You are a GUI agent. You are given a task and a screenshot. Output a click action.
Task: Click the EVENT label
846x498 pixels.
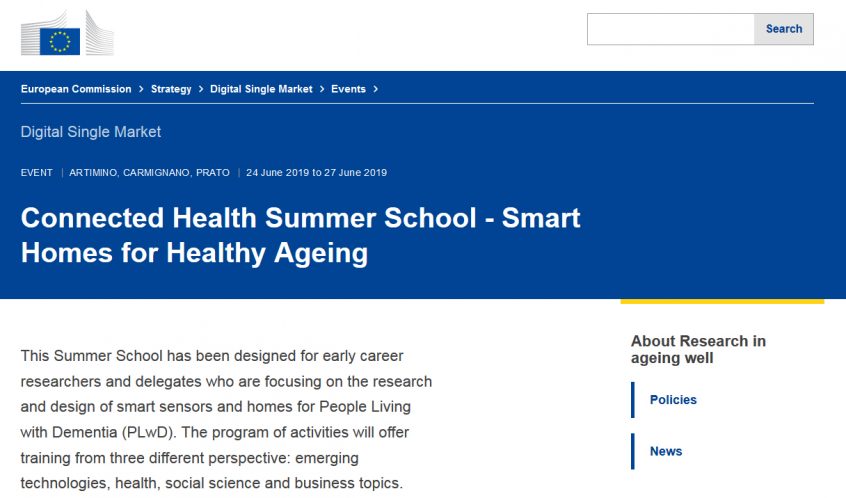coord(37,173)
